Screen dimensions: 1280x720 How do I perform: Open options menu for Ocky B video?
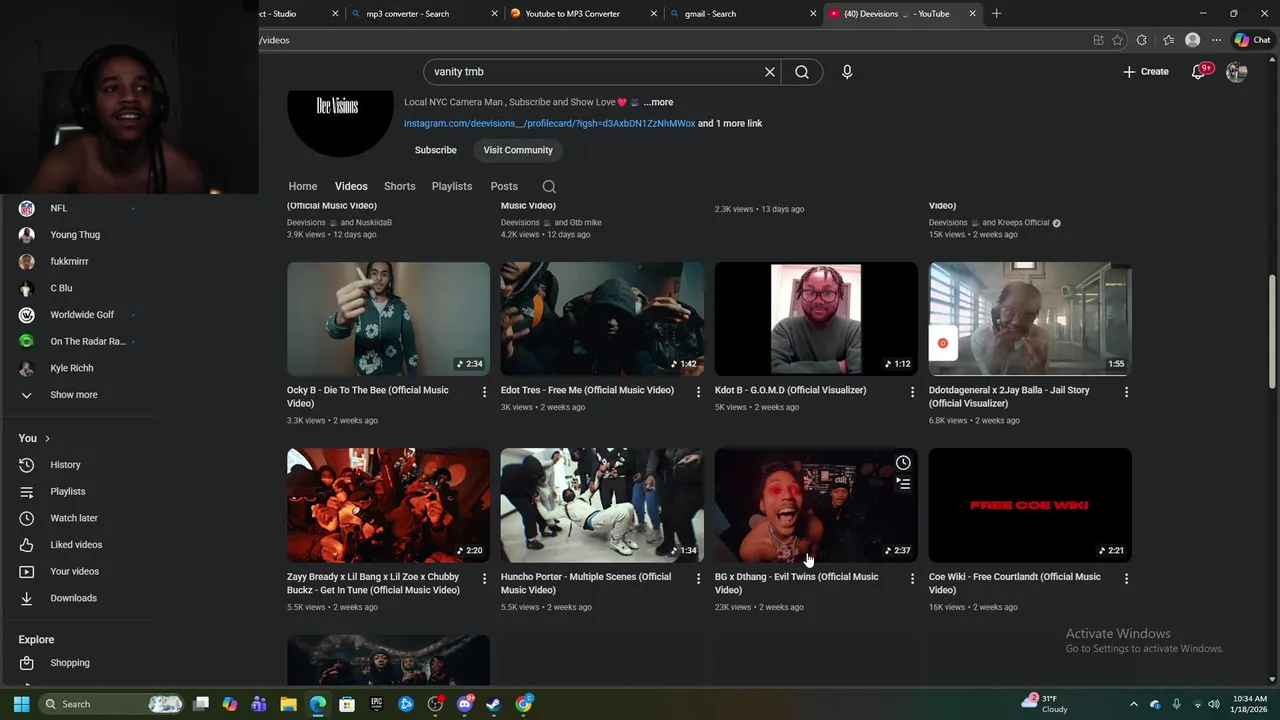click(x=484, y=392)
